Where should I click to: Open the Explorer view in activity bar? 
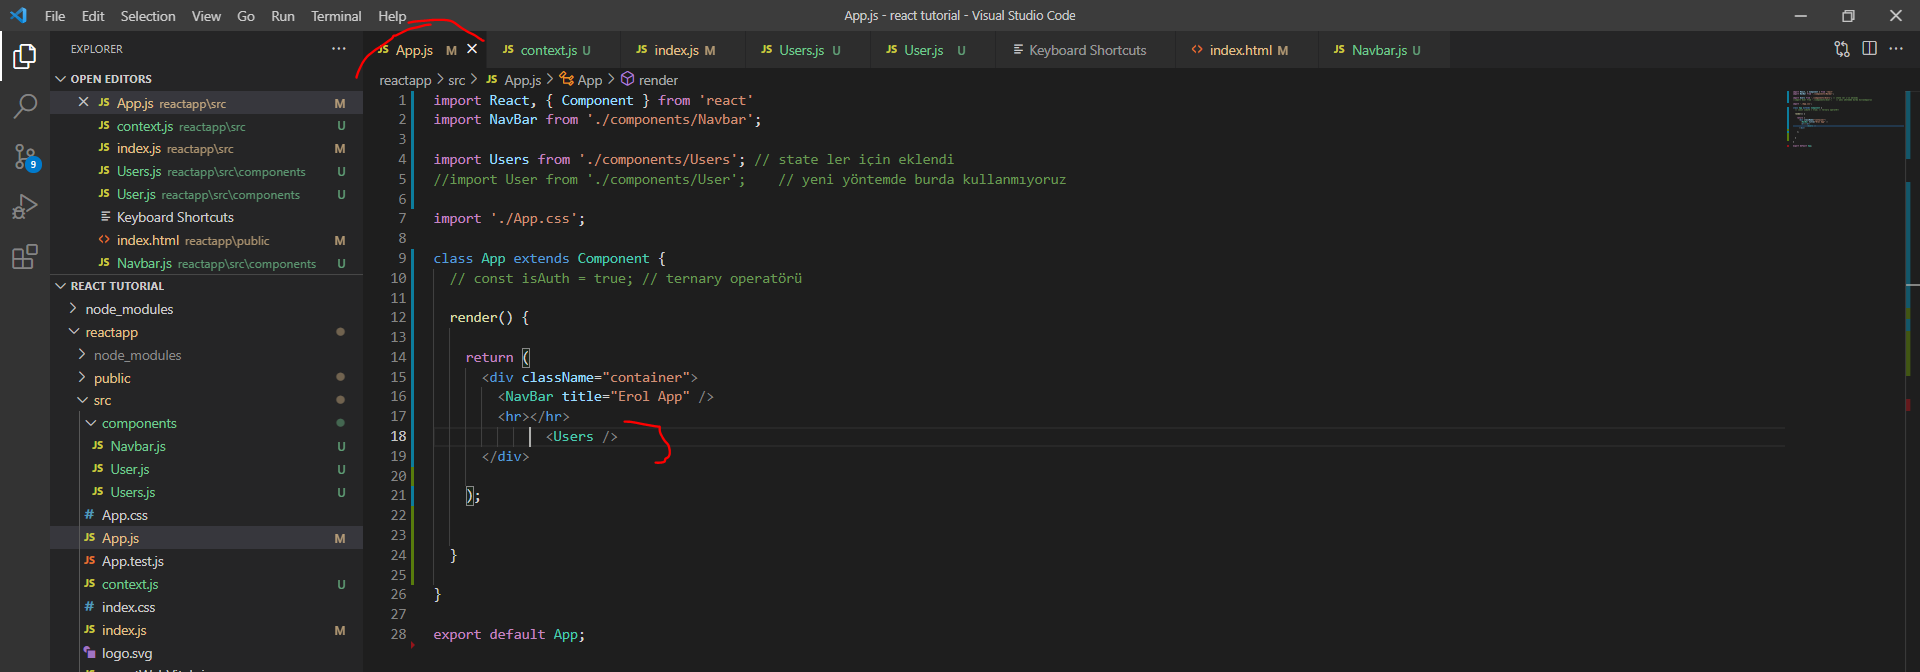tap(25, 57)
